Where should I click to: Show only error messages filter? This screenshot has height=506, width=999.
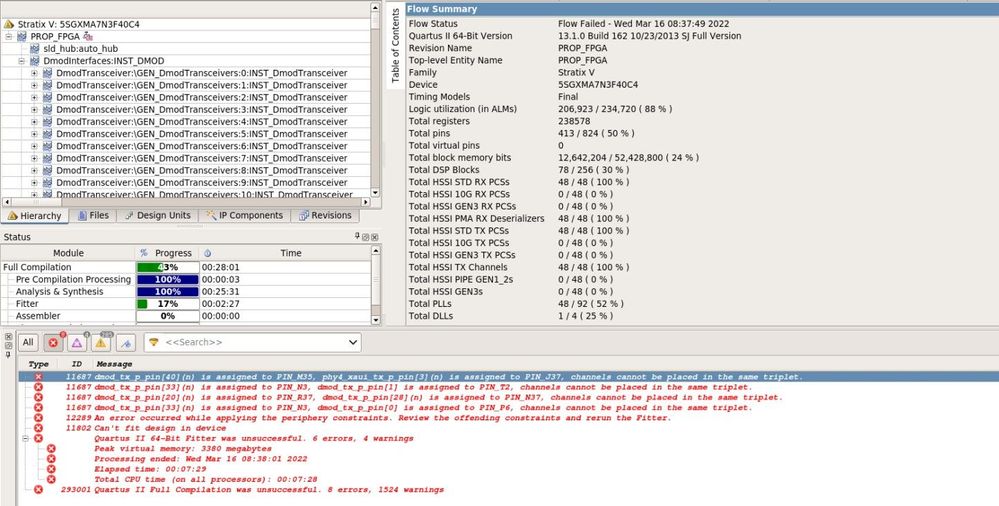pyautogui.click(x=53, y=343)
